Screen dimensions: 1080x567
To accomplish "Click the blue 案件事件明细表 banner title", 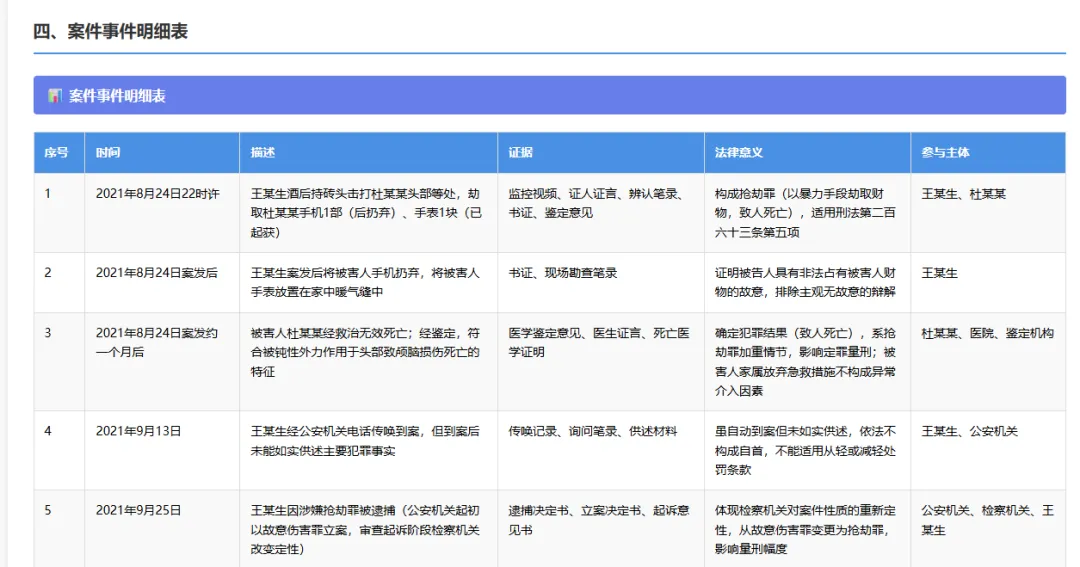I will [x=117, y=96].
